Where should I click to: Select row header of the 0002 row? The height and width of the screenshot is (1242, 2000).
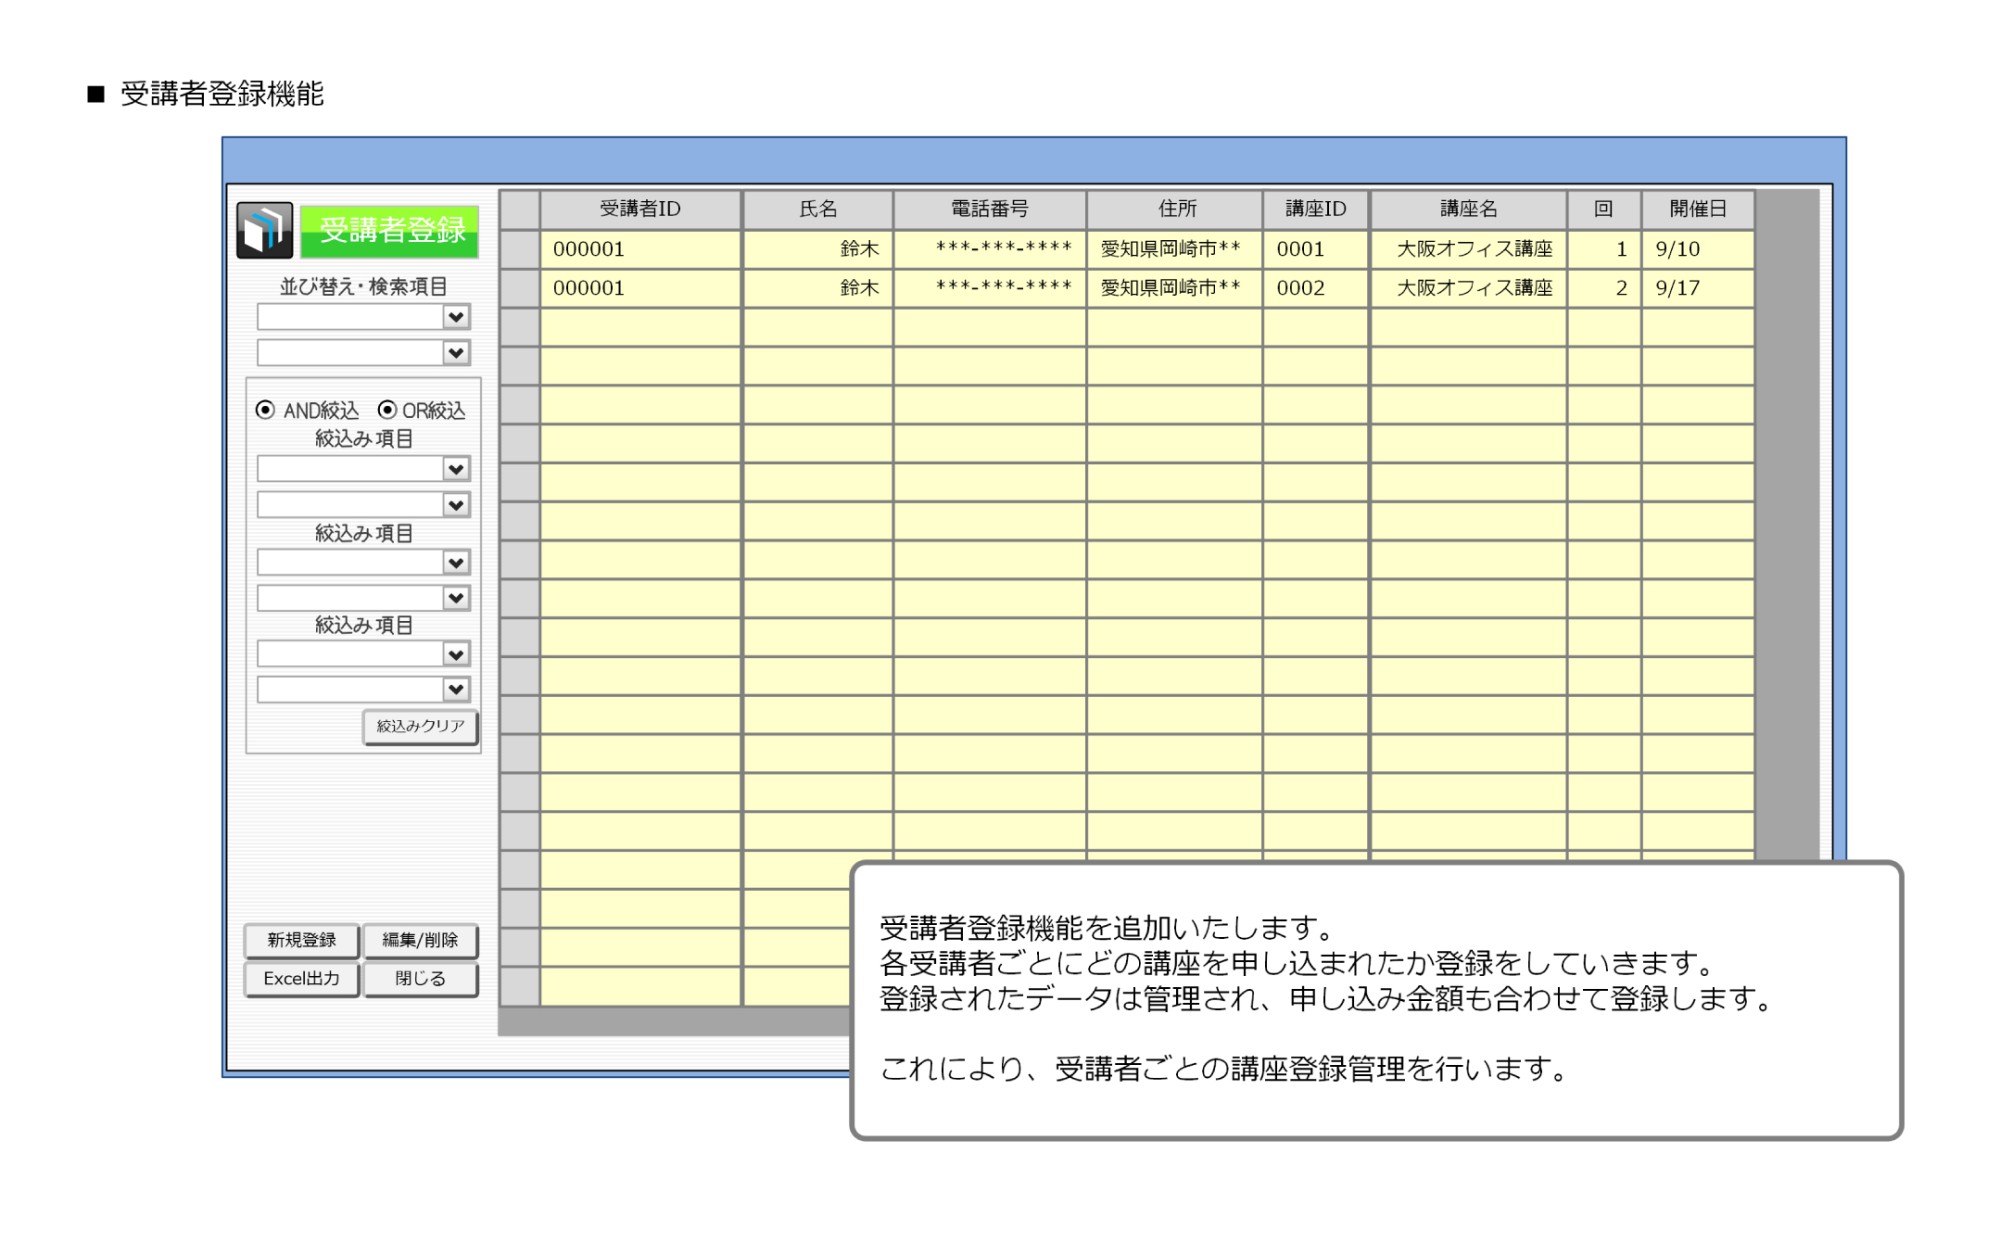click(x=520, y=288)
